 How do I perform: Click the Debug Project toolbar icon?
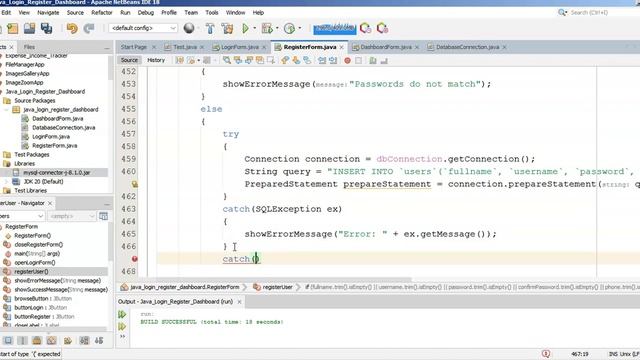point(267,28)
